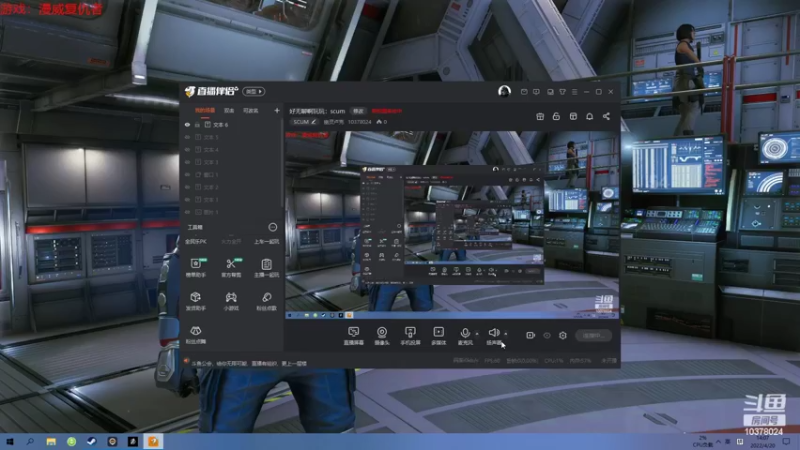
Task: Open the mini games (小游戏) gamepad tool
Action: click(x=231, y=301)
